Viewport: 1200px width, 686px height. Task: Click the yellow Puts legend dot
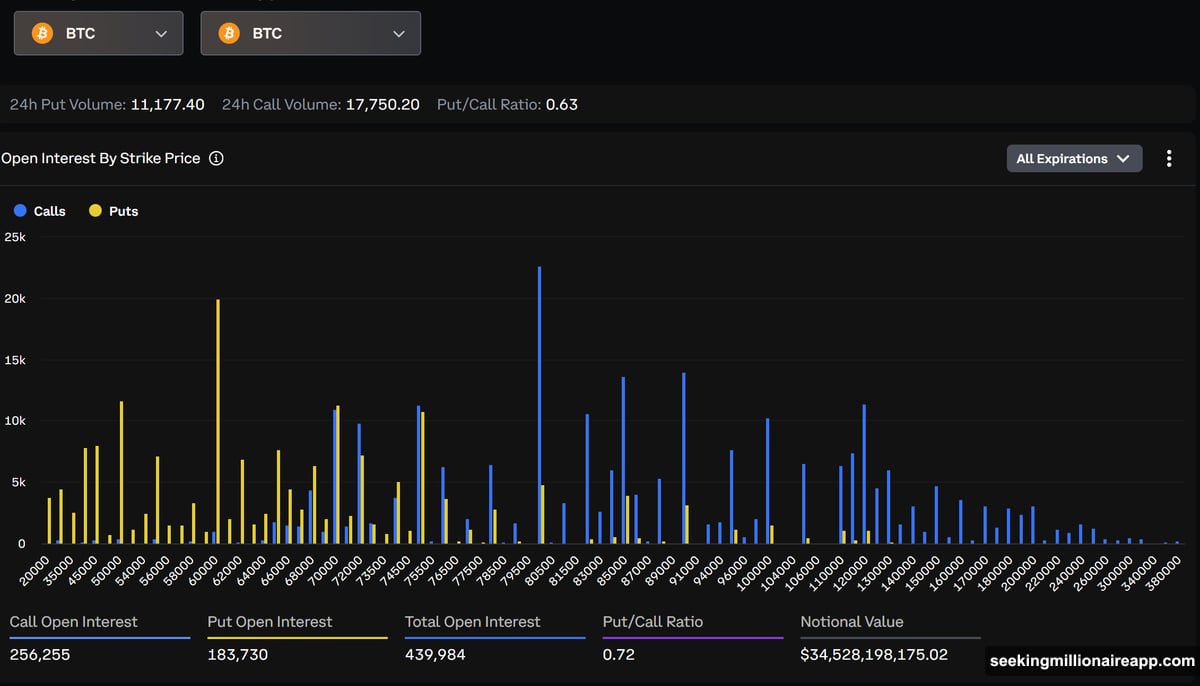(96, 211)
